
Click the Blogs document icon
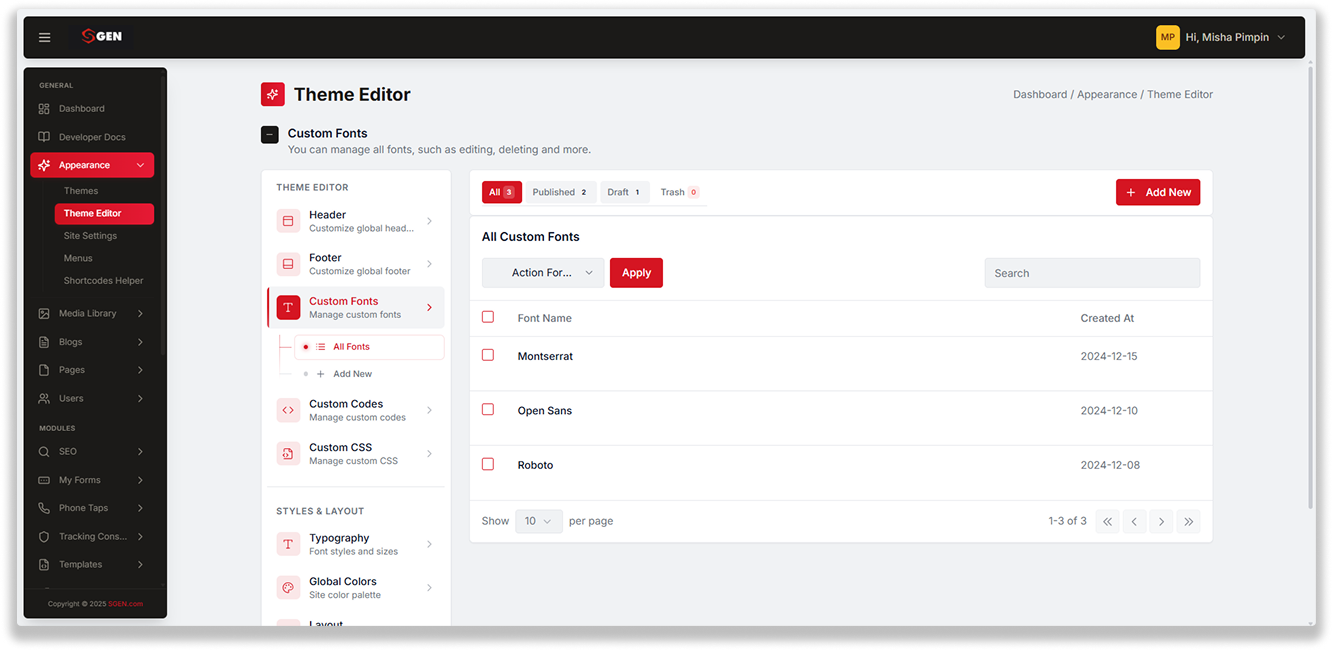[x=44, y=342]
